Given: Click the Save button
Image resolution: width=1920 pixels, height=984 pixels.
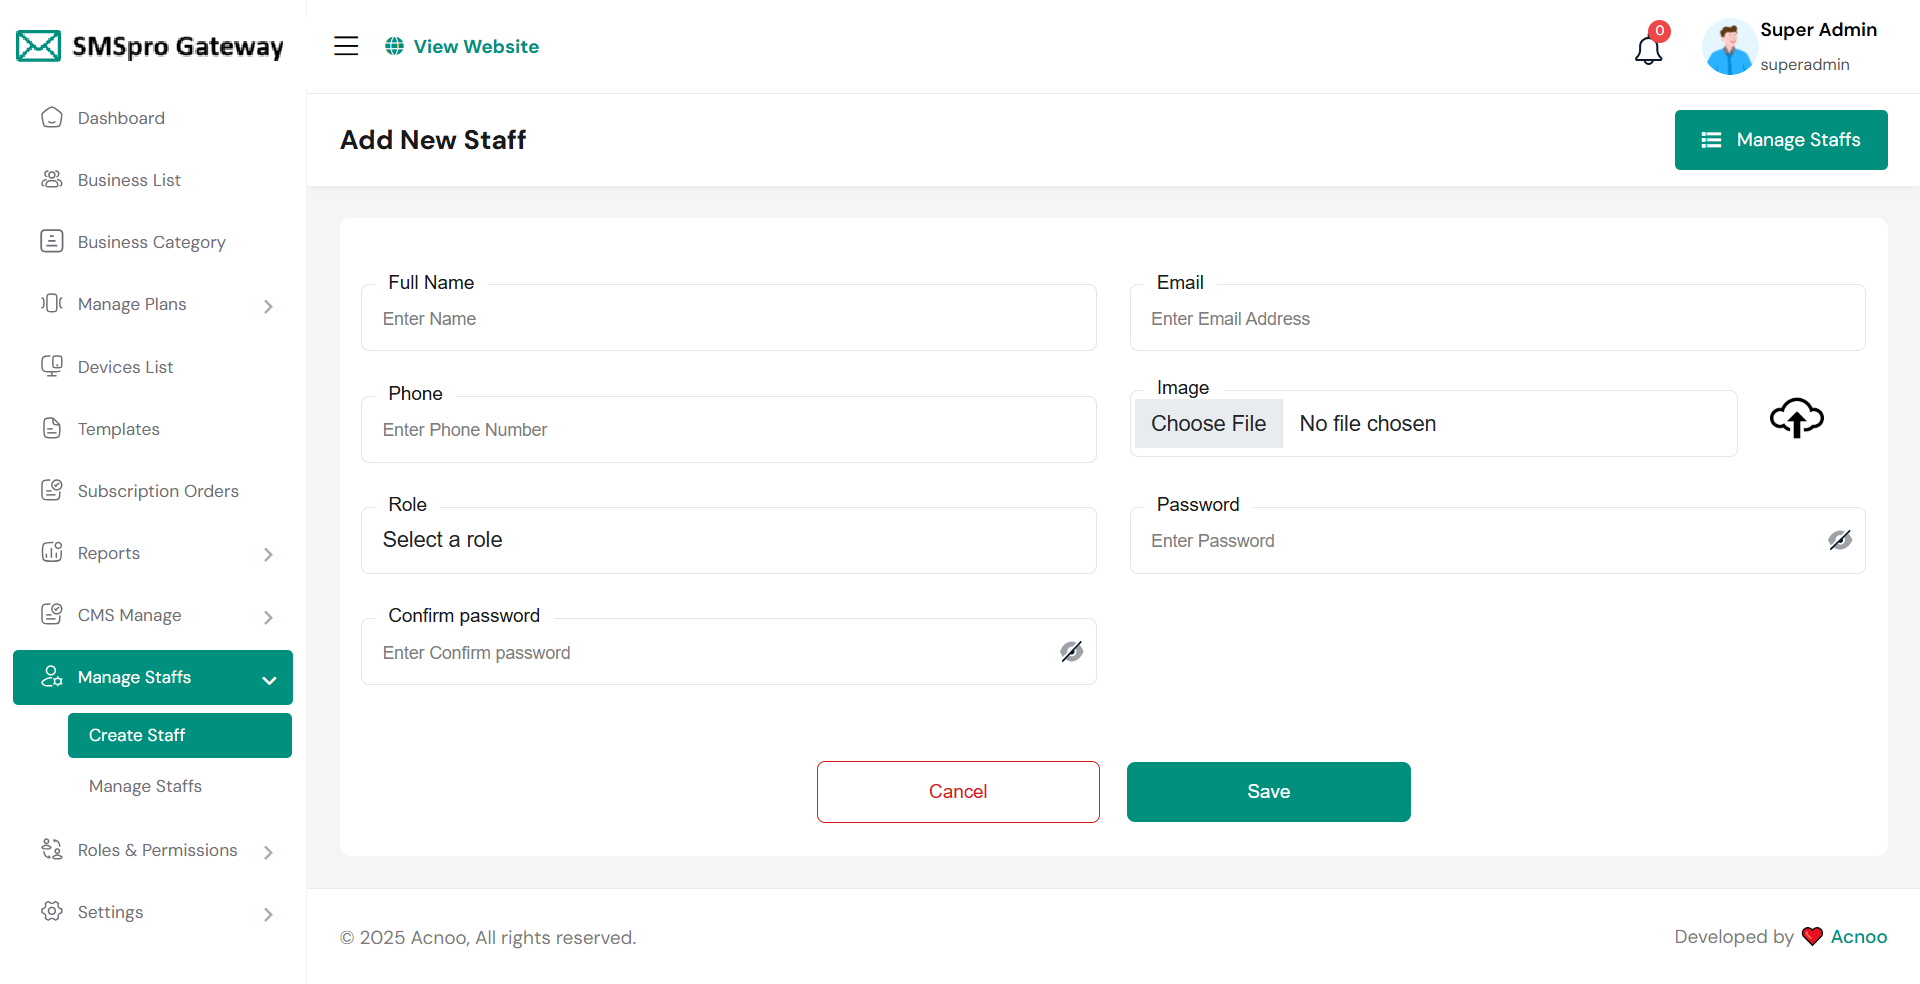Looking at the screenshot, I should [1268, 791].
